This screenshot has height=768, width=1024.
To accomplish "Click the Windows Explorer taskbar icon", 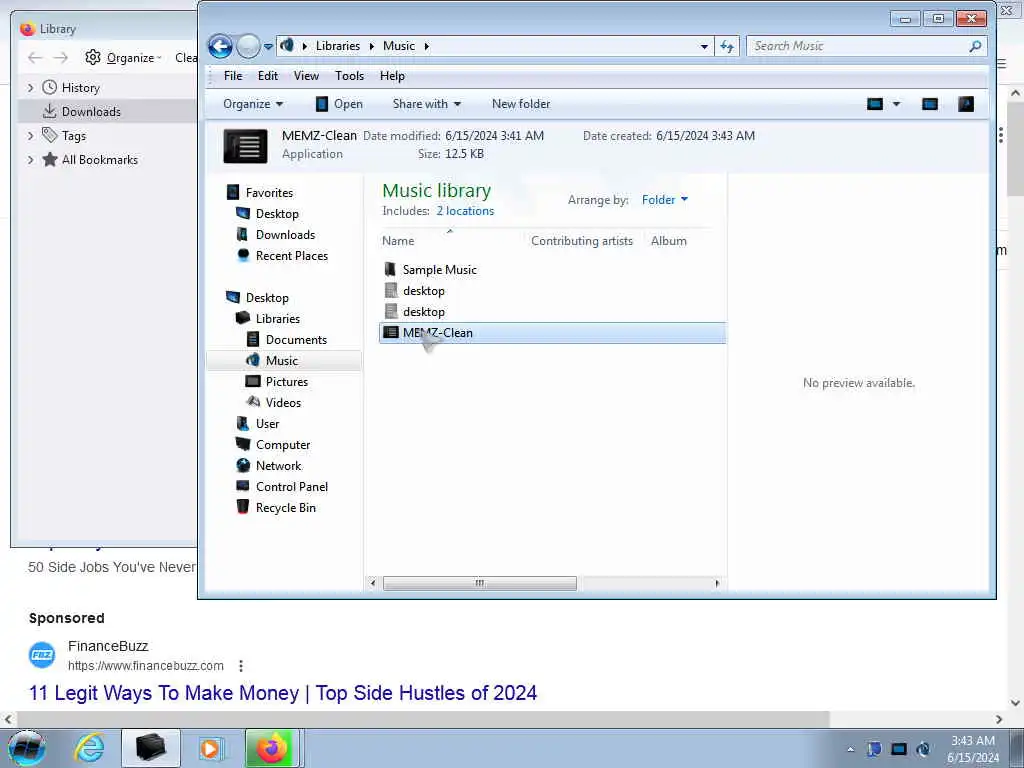I will [x=150, y=748].
